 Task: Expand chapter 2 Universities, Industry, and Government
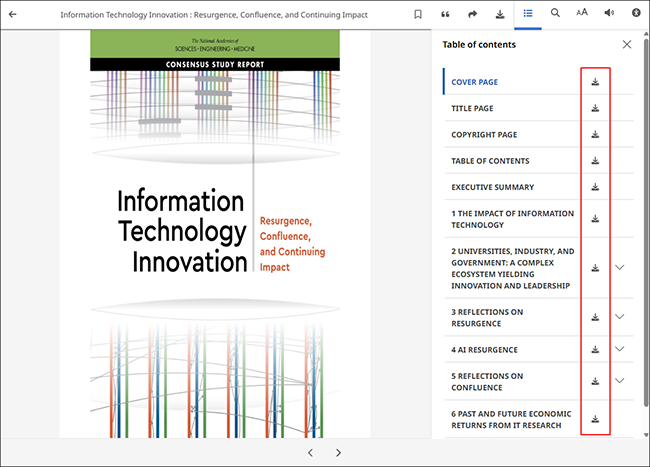619,267
